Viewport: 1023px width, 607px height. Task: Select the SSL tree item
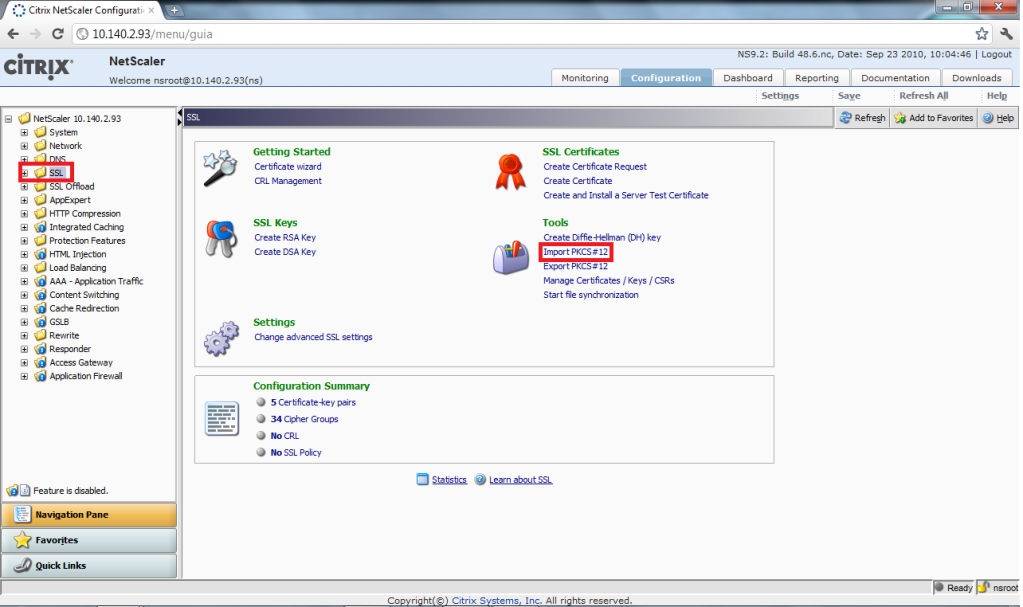click(x=56, y=173)
